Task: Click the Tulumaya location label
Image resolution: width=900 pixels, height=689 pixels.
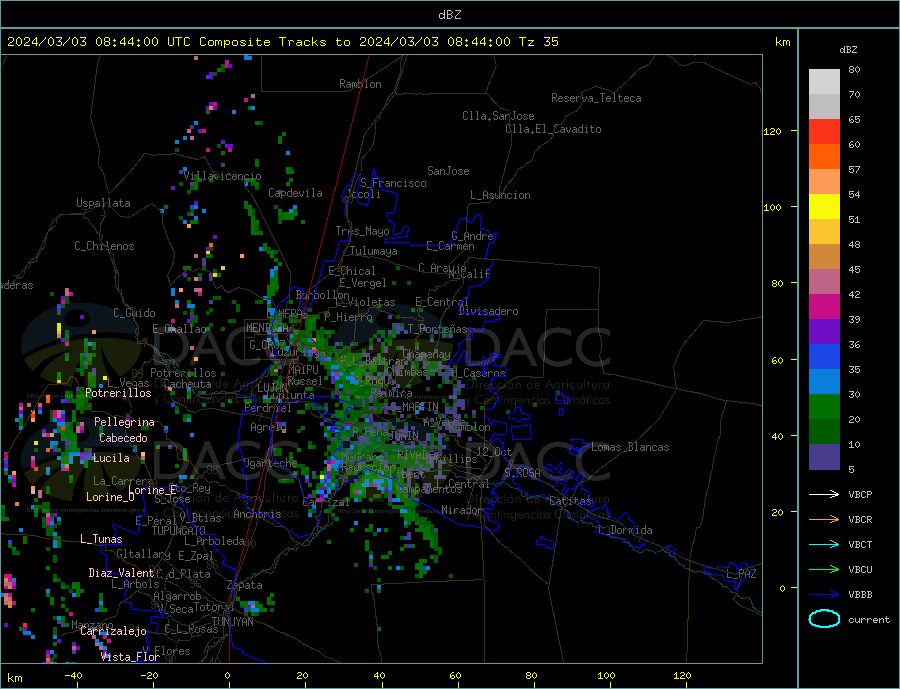Action: tap(374, 251)
